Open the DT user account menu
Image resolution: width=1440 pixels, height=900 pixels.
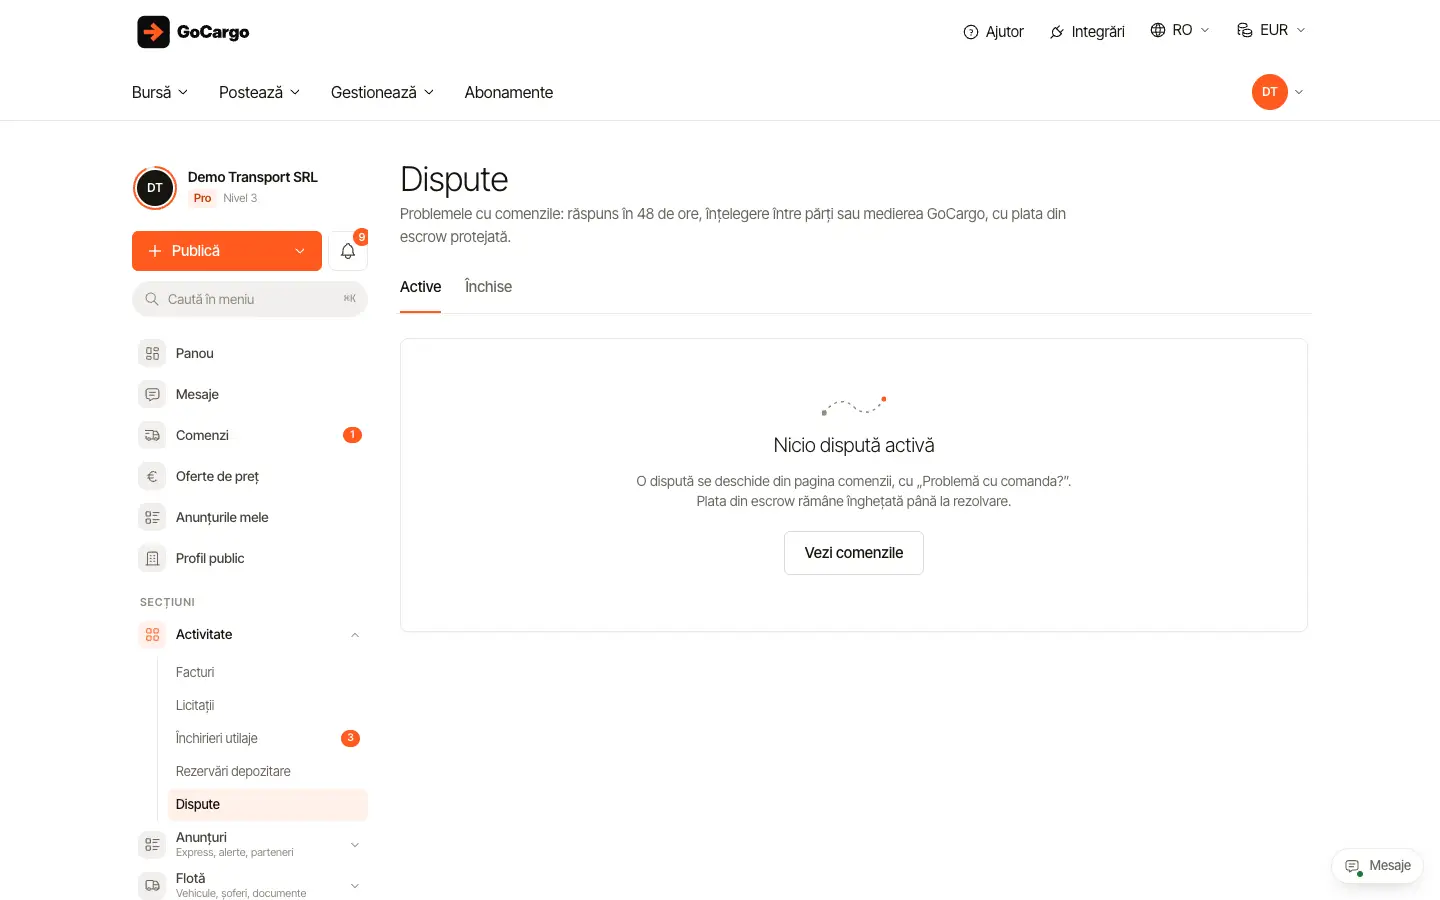(x=1278, y=92)
